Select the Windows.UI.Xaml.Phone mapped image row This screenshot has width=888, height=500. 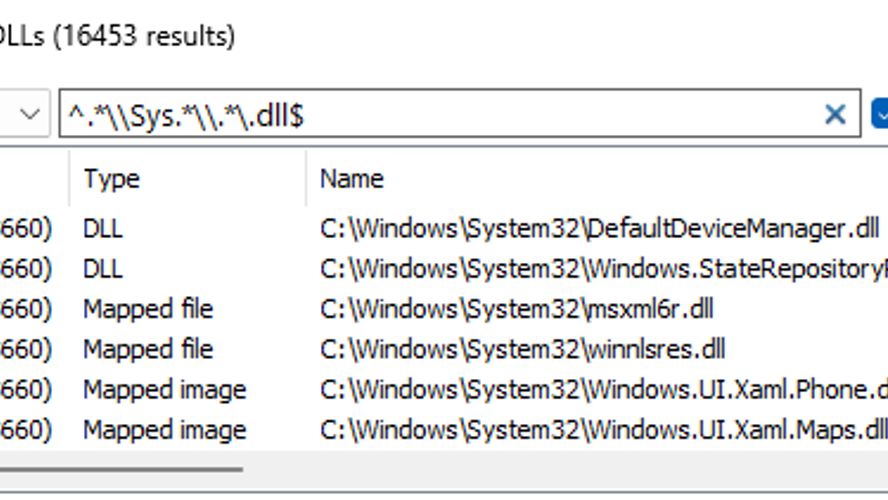pyautogui.click(x=602, y=389)
